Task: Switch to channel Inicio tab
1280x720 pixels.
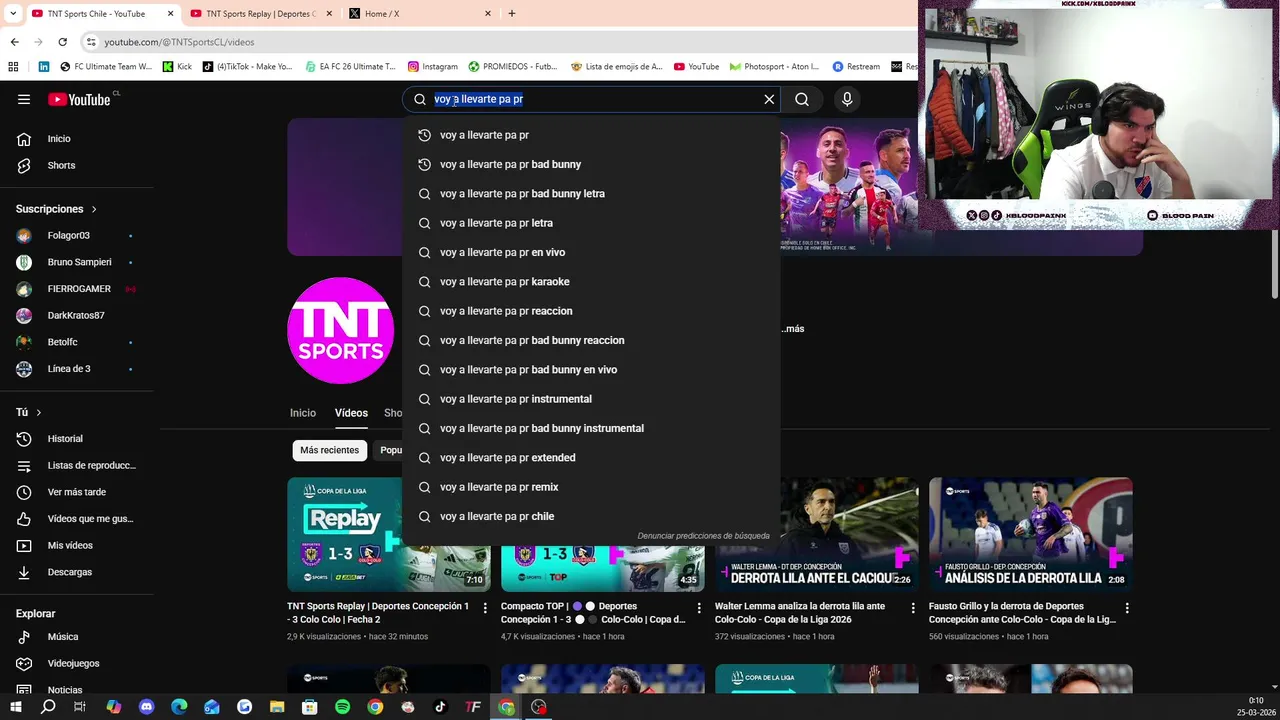Action: [303, 413]
